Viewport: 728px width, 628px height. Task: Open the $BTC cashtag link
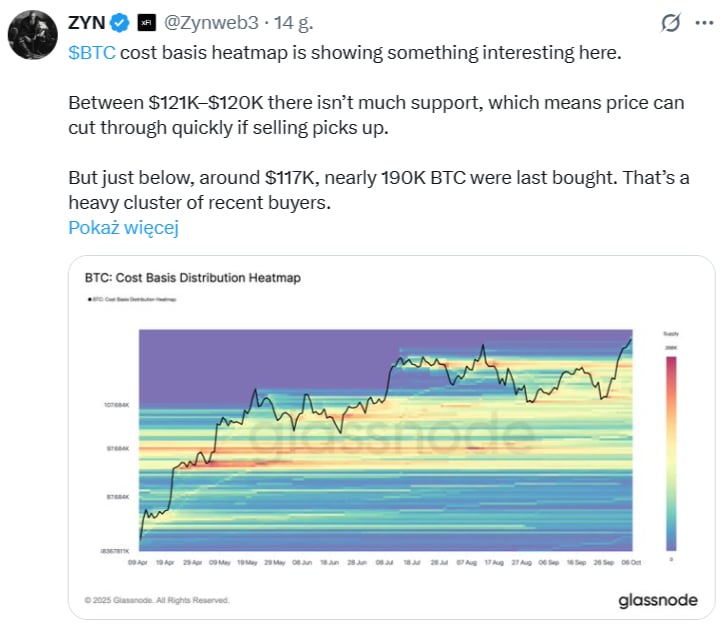[x=92, y=52]
